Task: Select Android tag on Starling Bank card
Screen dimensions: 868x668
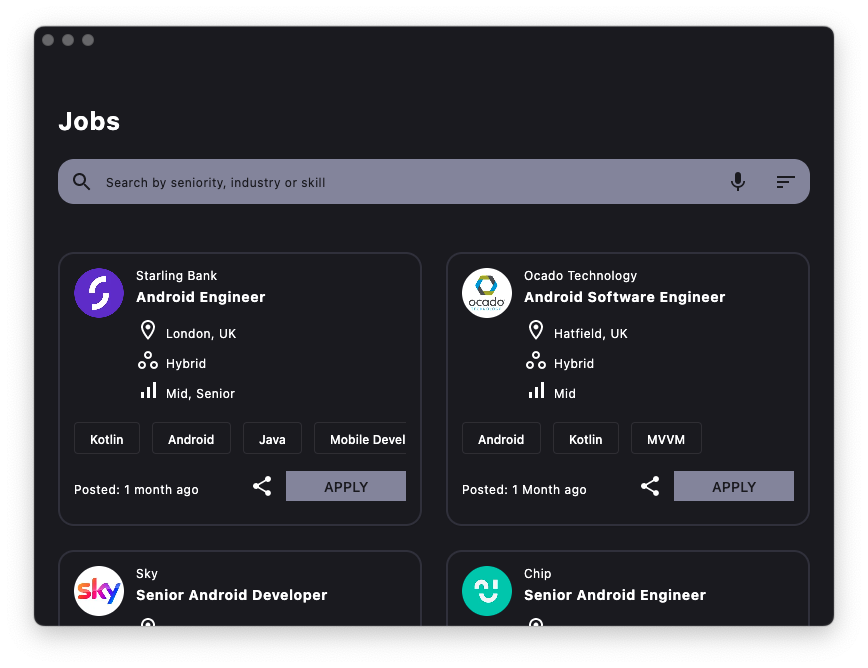Action: [x=191, y=438]
